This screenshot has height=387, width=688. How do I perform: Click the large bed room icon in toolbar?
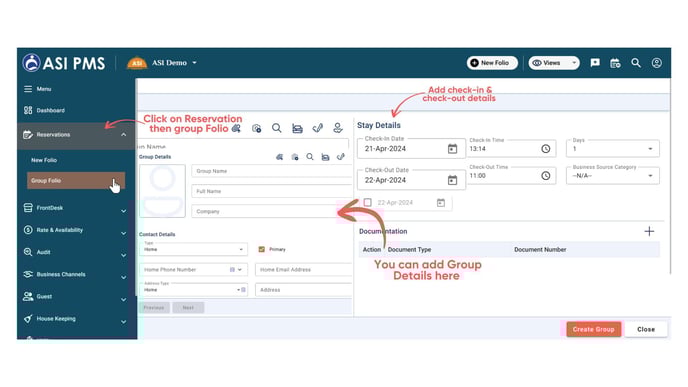coord(297,128)
